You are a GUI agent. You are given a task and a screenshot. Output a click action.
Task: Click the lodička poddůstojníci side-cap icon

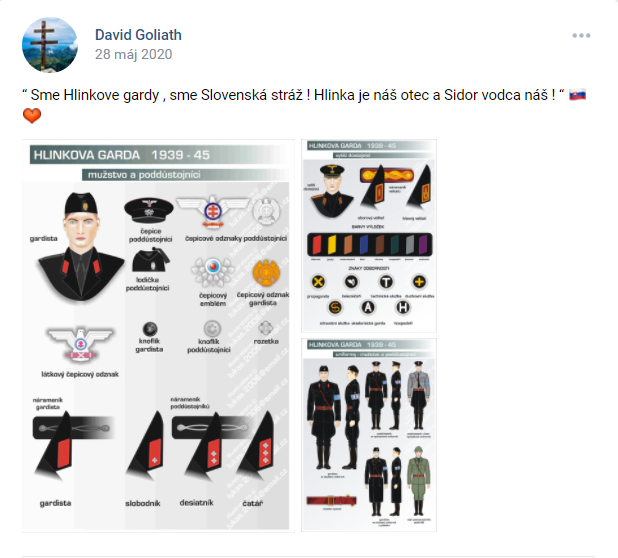151,260
